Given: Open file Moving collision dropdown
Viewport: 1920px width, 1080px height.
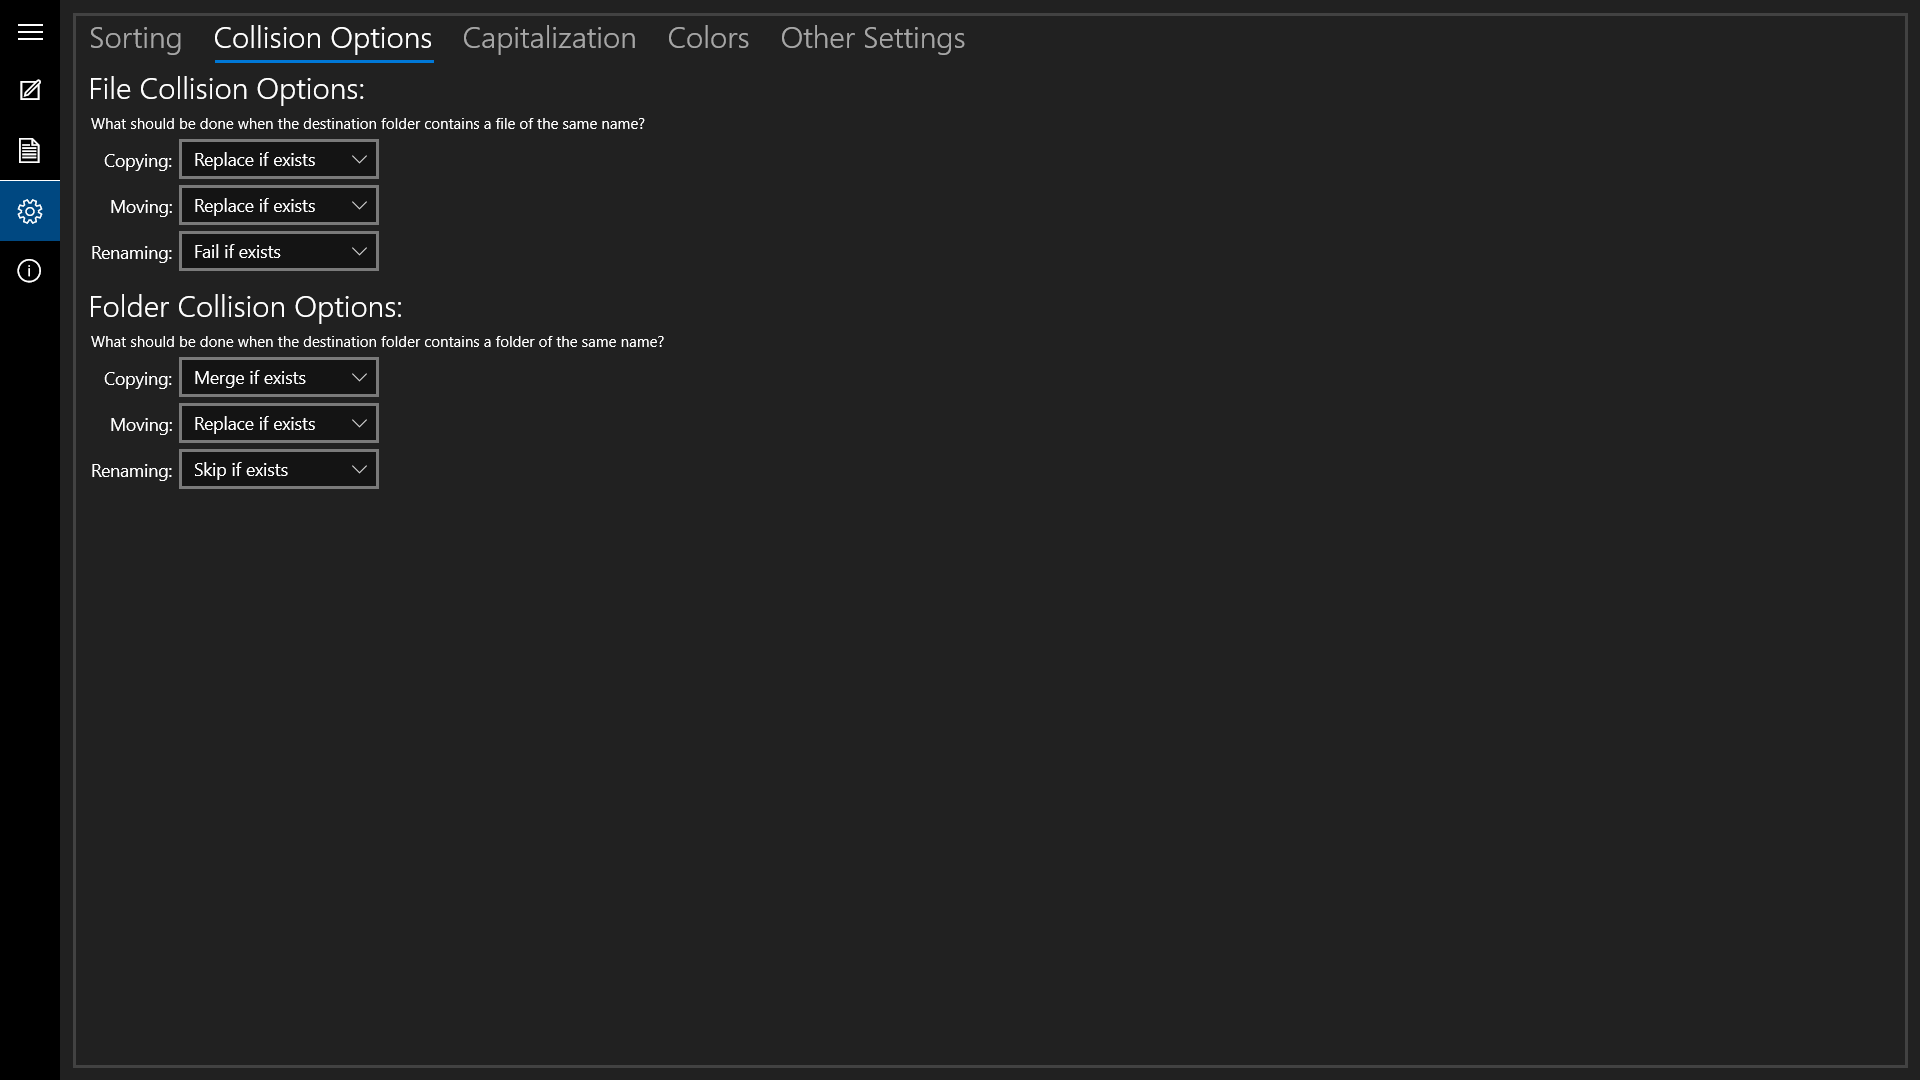Looking at the screenshot, I should click(x=279, y=206).
